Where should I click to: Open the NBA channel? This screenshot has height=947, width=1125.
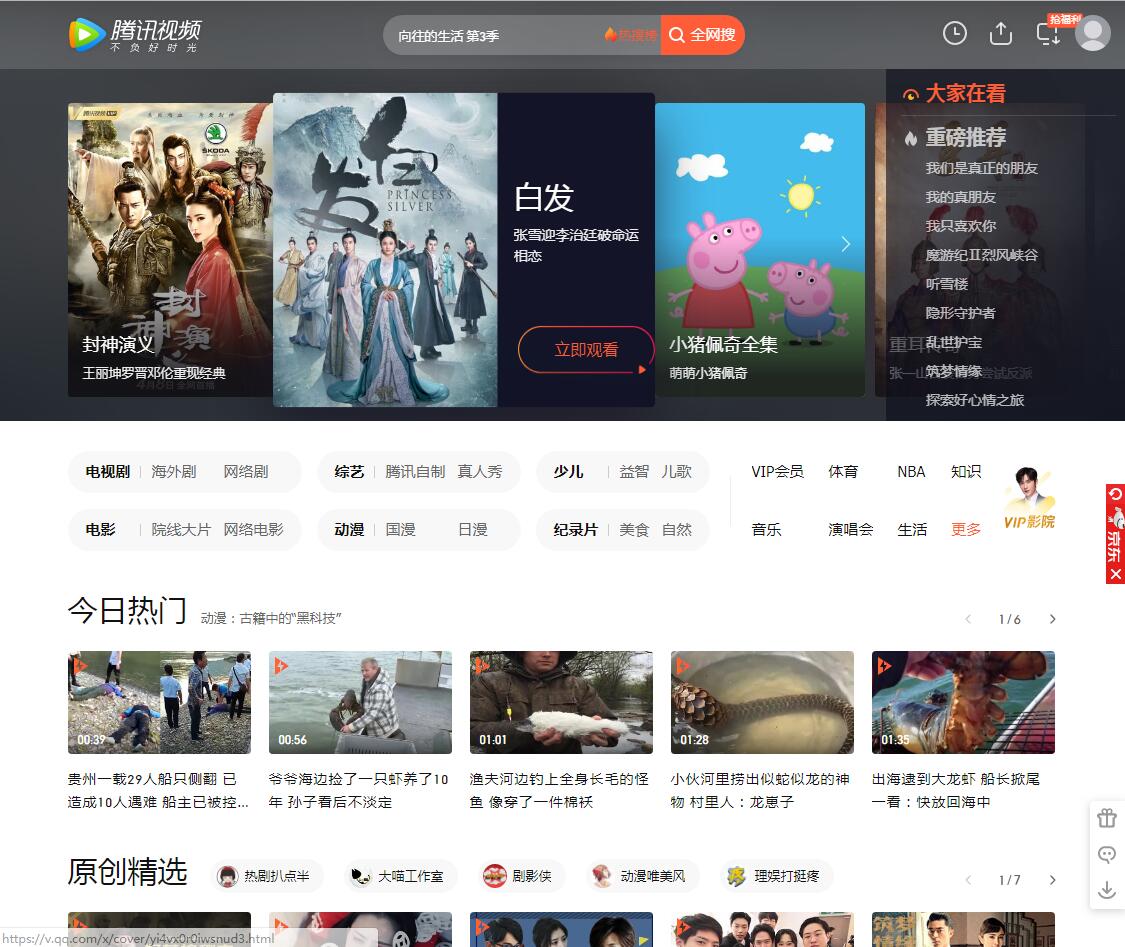(911, 471)
